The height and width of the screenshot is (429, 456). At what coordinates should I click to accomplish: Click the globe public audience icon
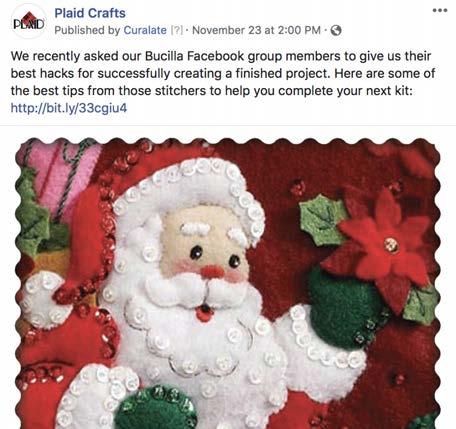point(336,30)
